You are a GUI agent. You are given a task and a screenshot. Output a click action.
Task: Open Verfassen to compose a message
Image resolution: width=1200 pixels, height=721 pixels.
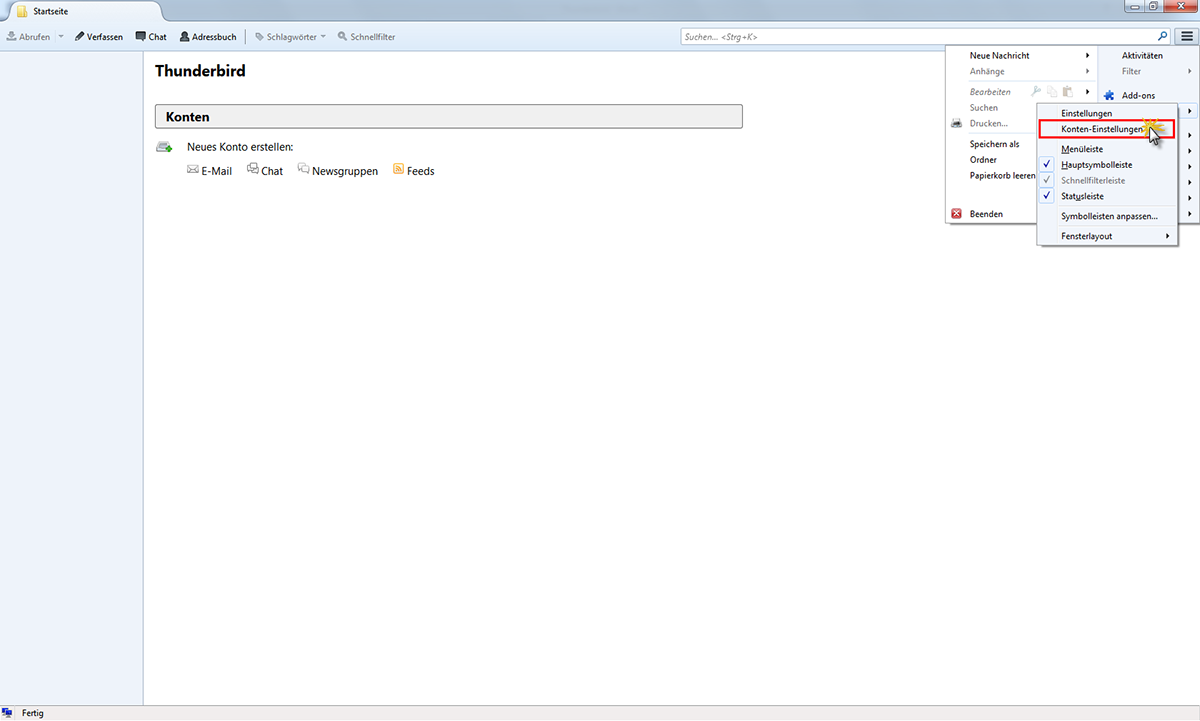[x=98, y=37]
